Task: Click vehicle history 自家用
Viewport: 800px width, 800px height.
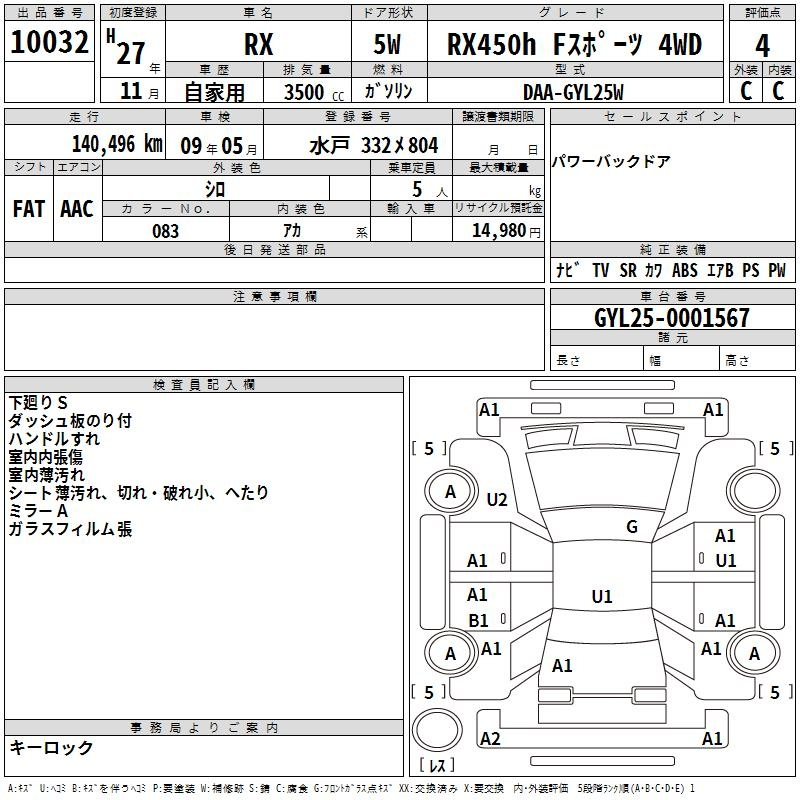Action: pyautogui.click(x=215, y=92)
